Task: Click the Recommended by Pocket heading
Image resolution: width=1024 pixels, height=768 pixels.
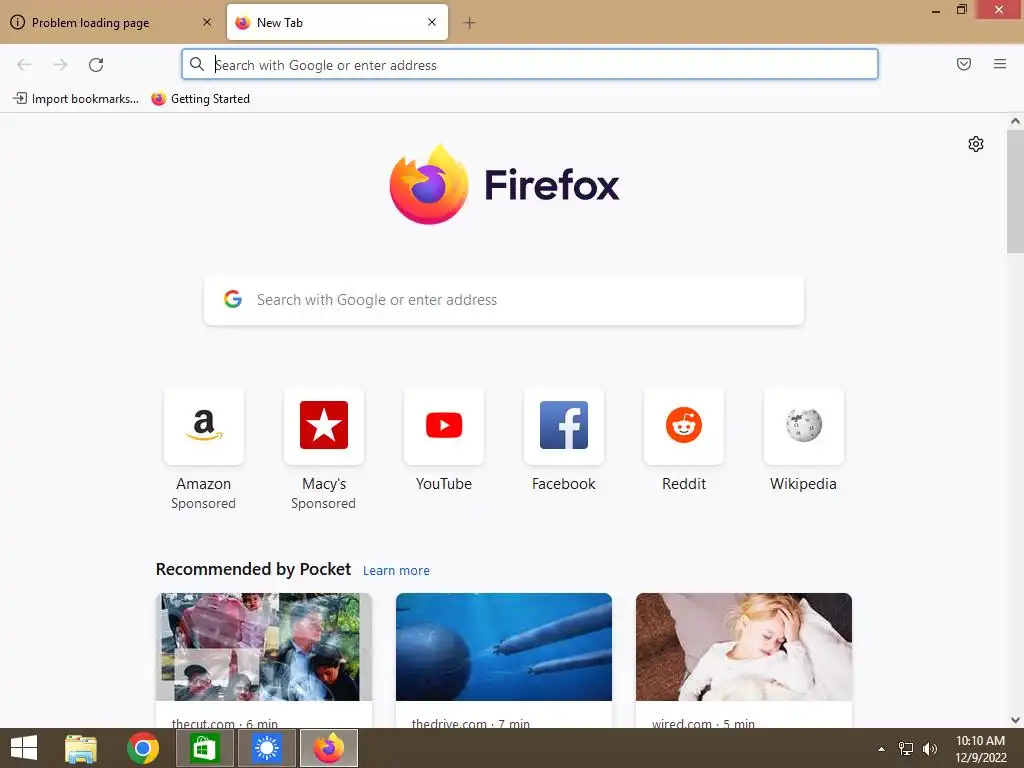Action: pos(253,569)
